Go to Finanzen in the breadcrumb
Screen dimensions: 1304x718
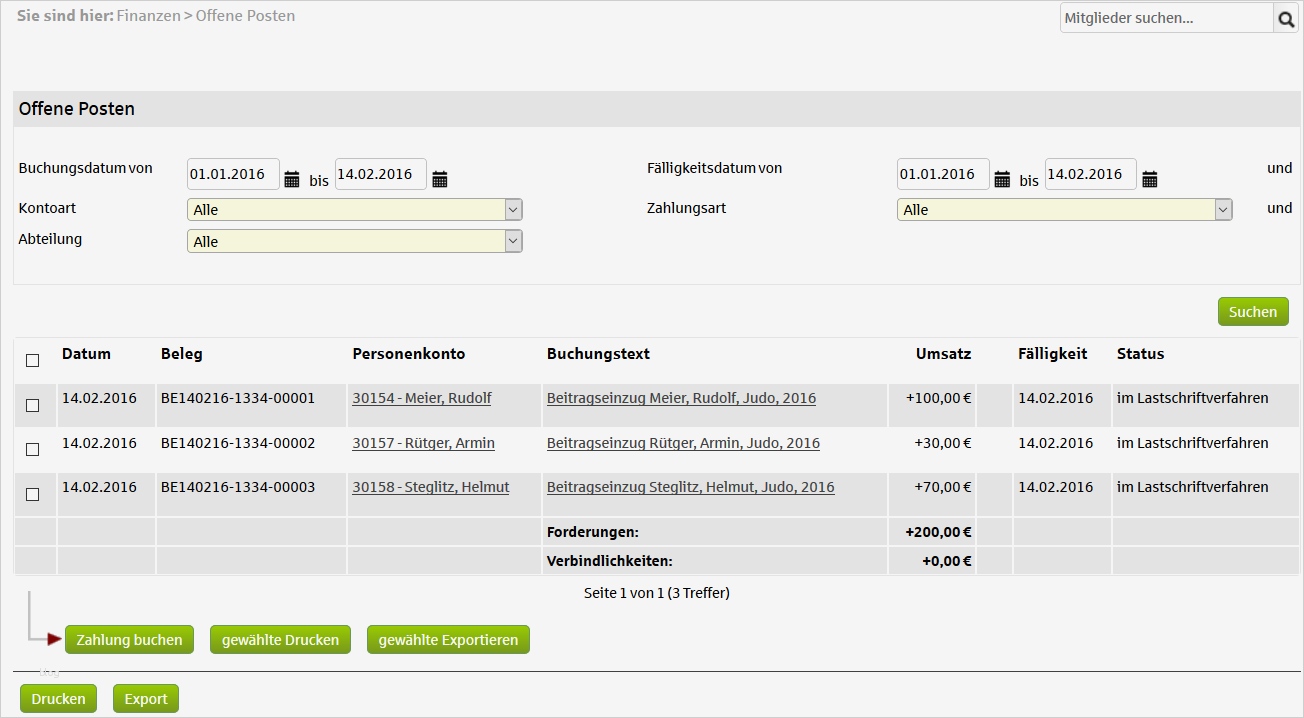click(148, 16)
